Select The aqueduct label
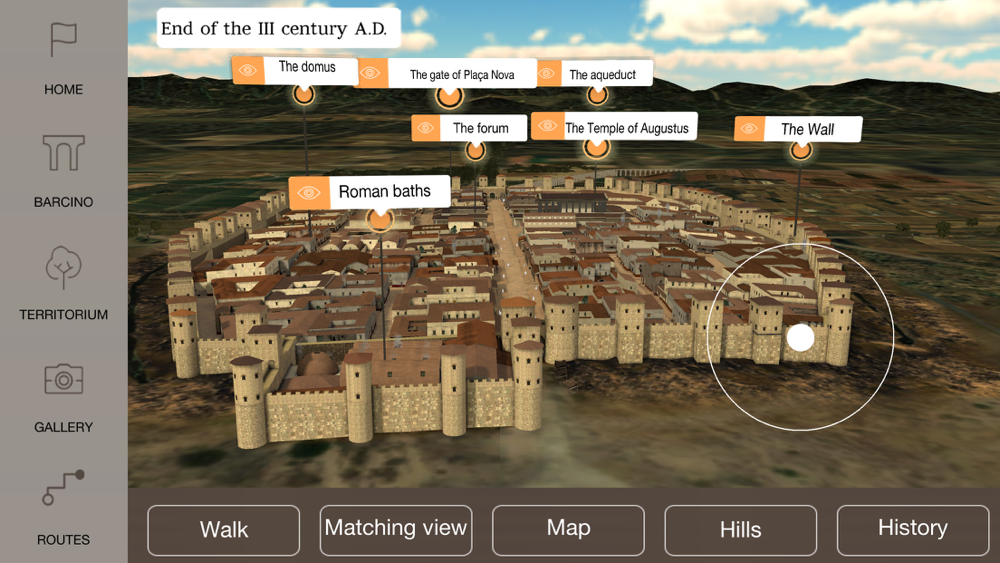 [602, 75]
